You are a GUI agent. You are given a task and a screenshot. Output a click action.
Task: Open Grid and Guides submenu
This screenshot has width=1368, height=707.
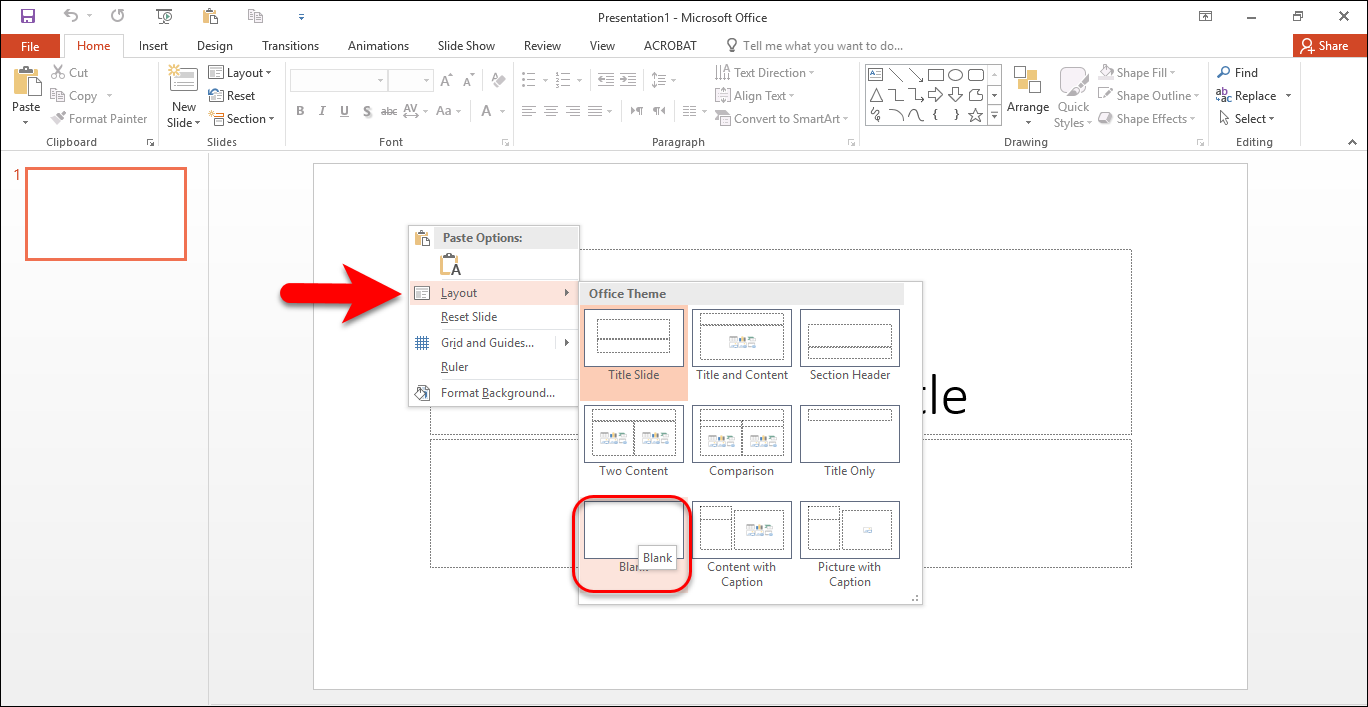[x=494, y=343]
